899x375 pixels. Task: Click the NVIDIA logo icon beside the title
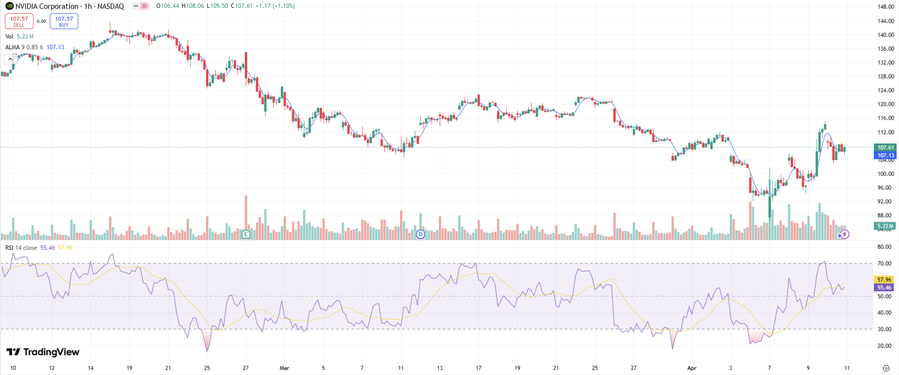point(10,6)
